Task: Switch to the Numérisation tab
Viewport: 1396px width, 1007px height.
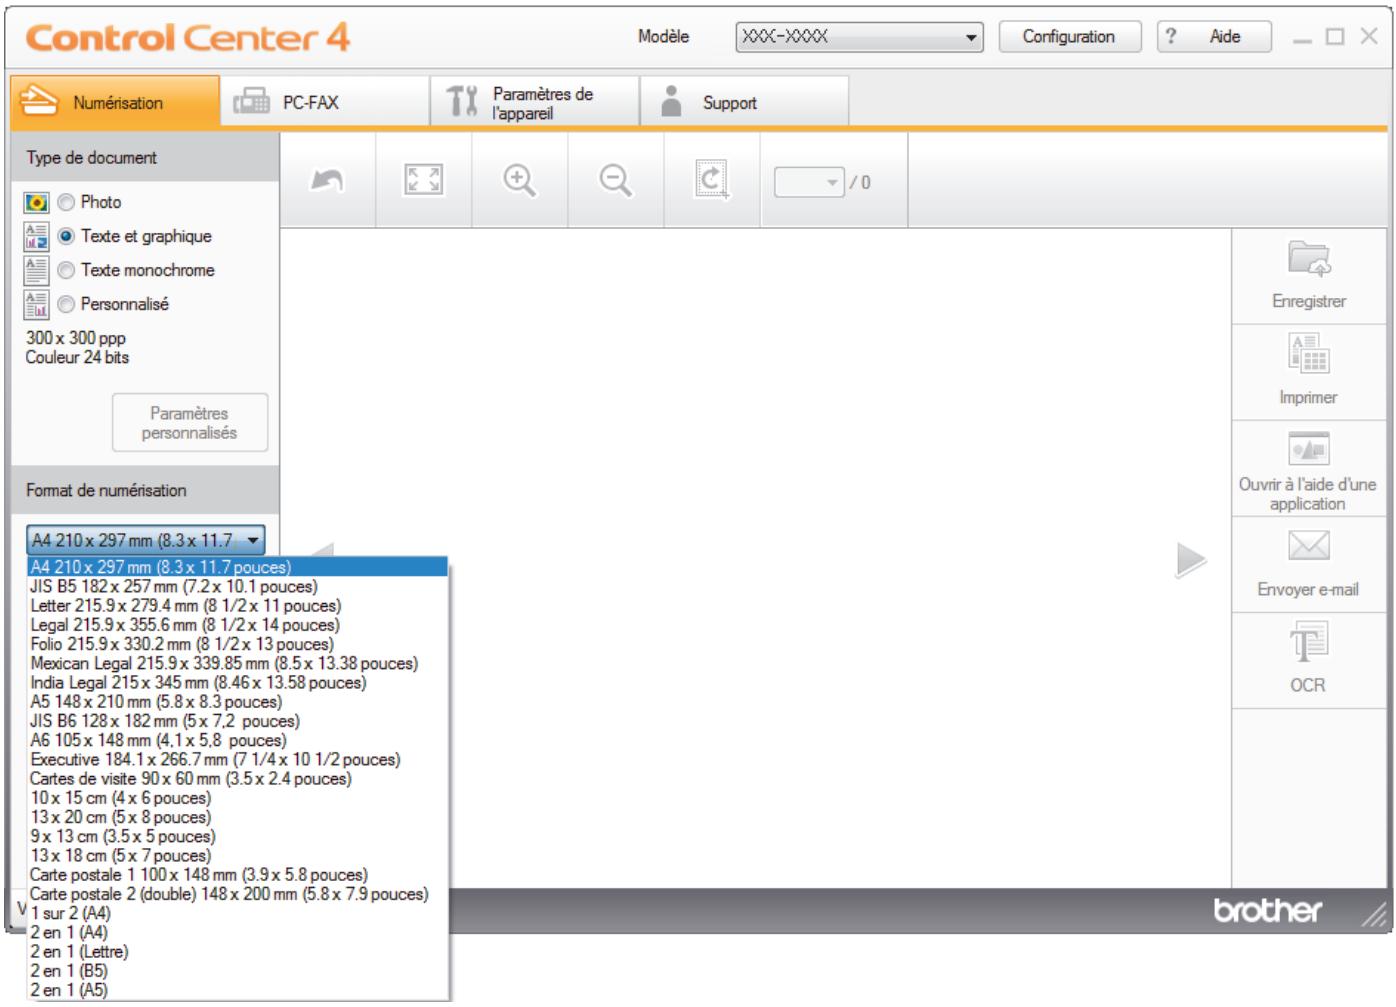Action: click(115, 102)
